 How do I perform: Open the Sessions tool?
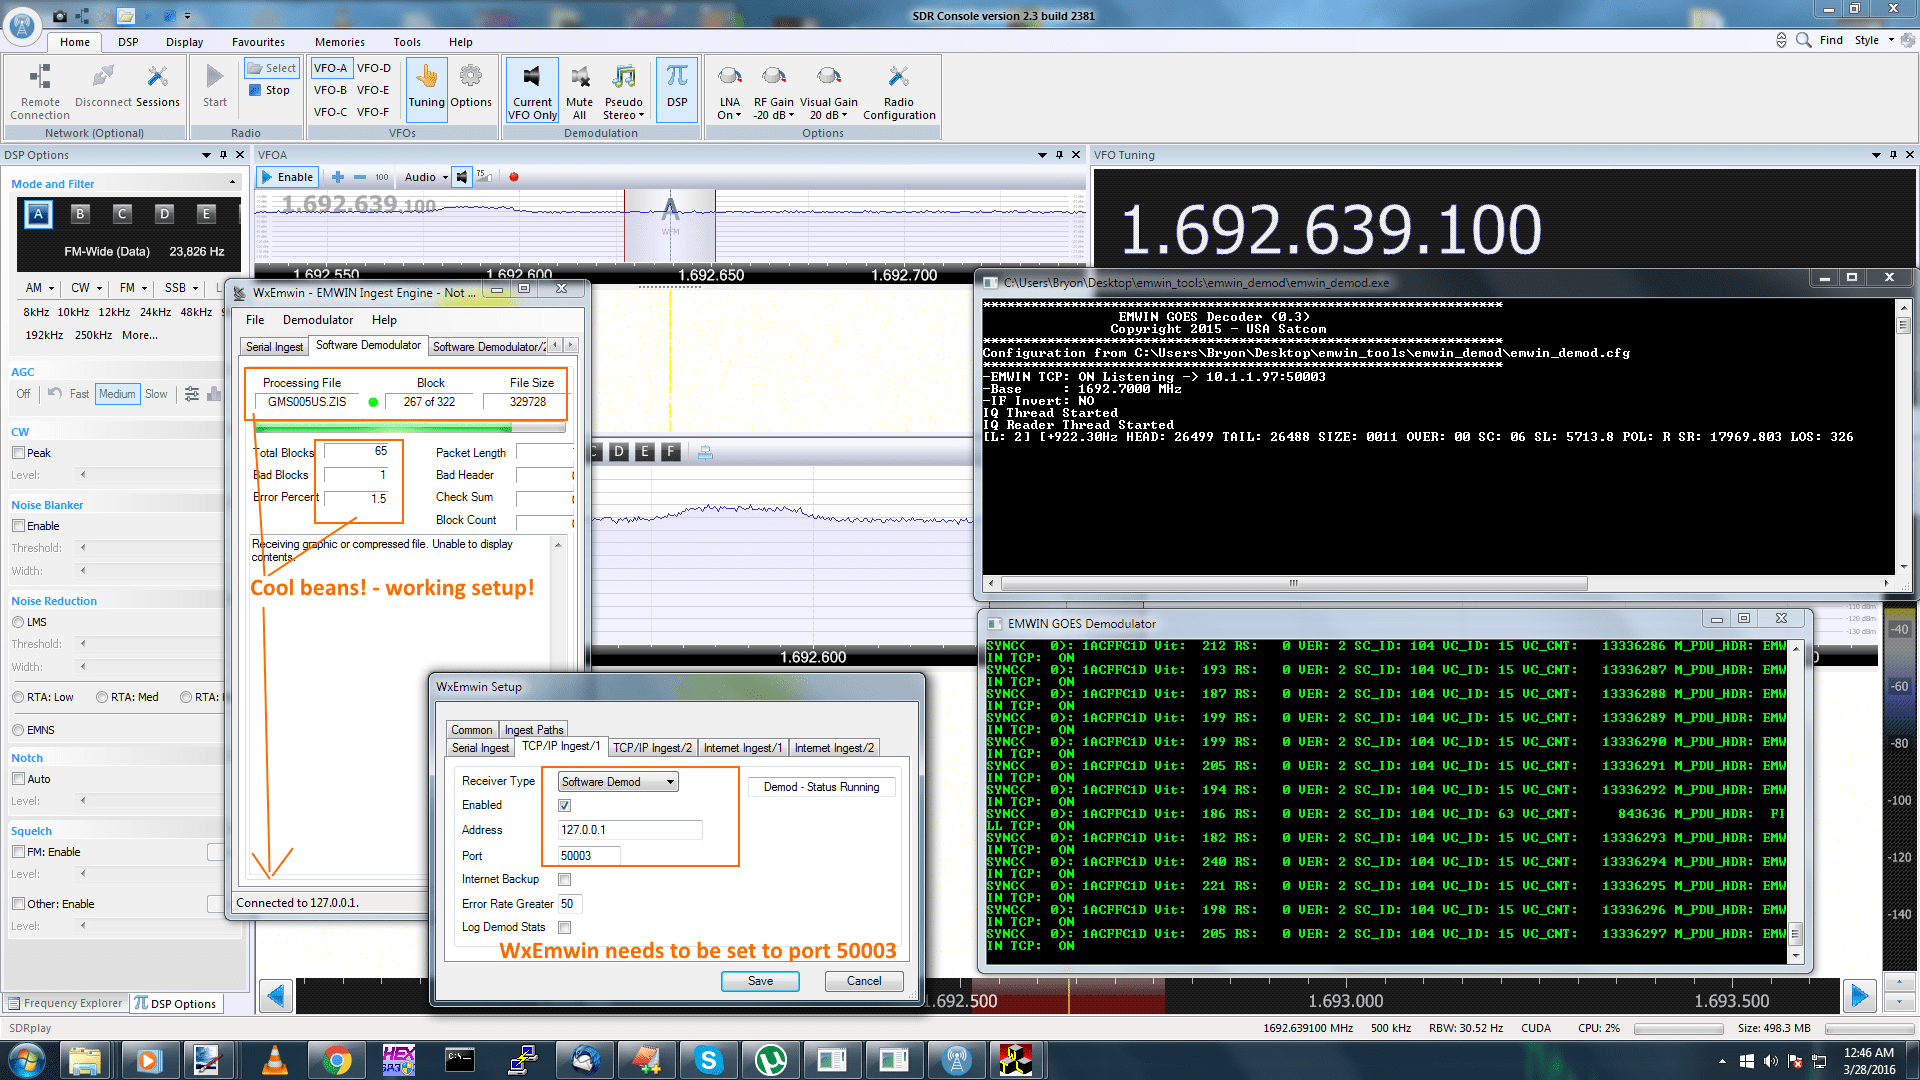tap(157, 85)
